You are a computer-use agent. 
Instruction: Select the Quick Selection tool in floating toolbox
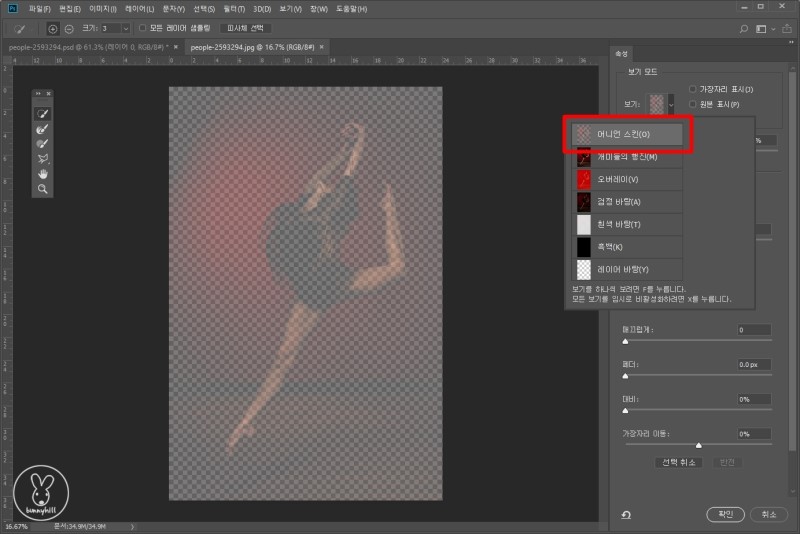[43, 114]
